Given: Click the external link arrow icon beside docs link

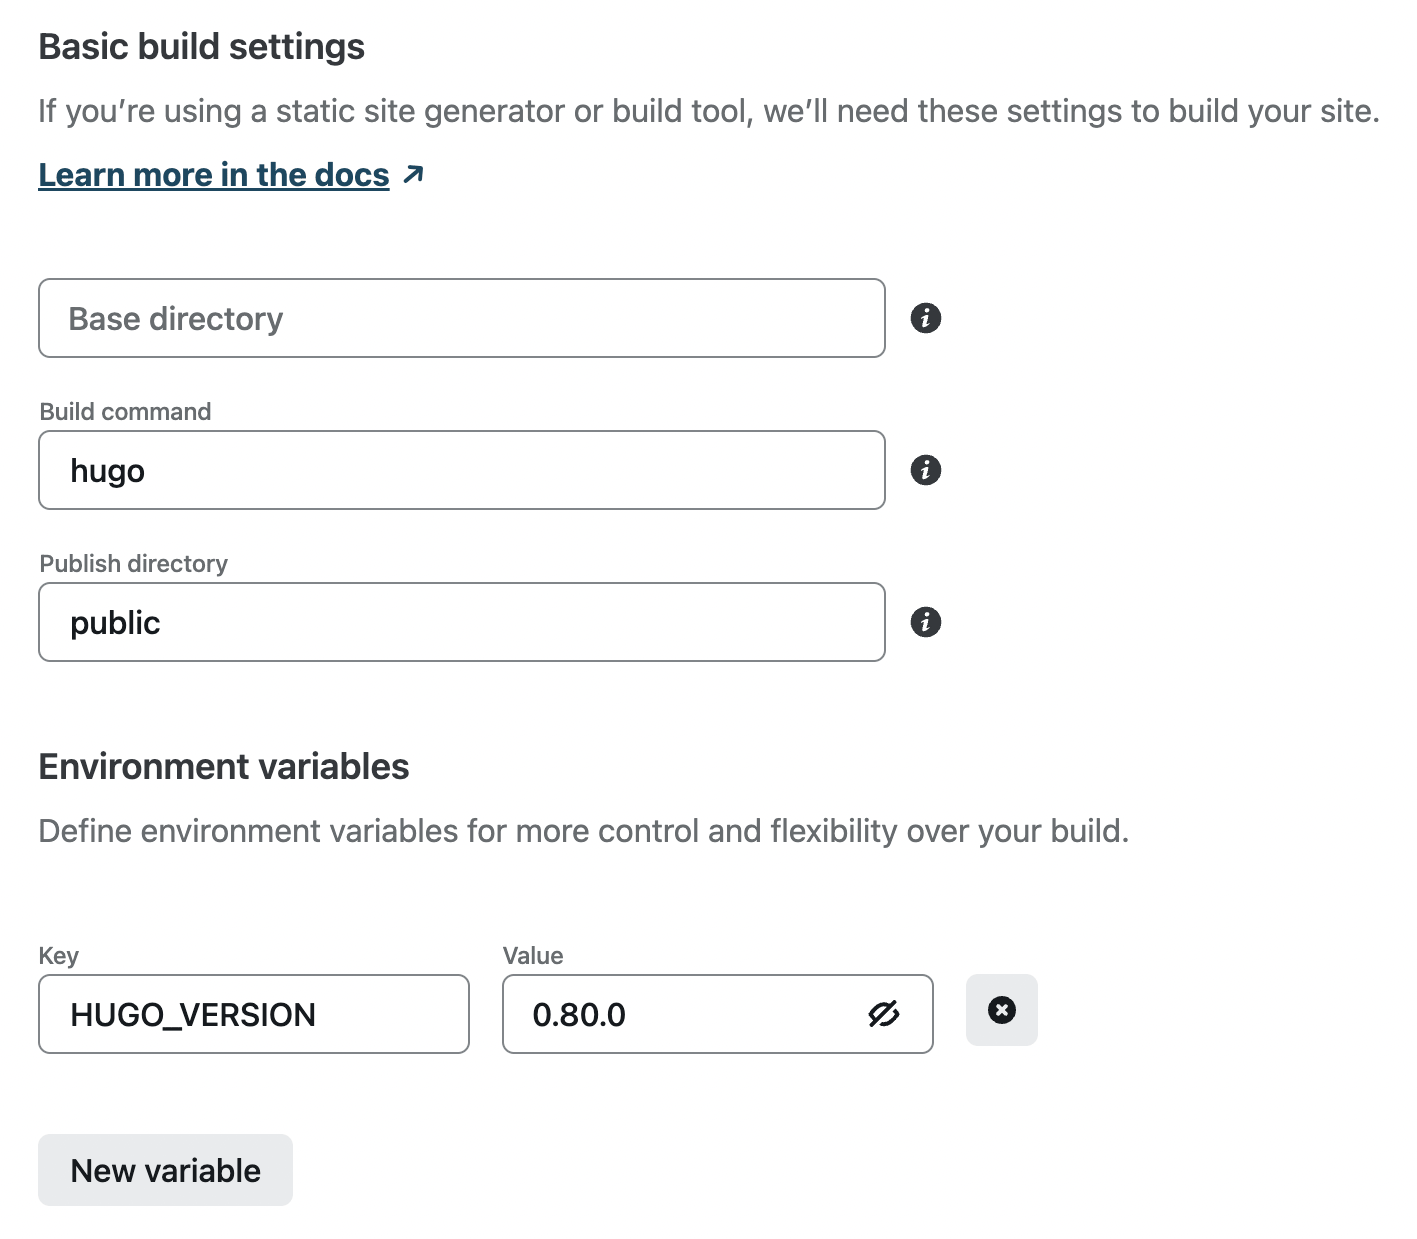Looking at the screenshot, I should 413,175.
